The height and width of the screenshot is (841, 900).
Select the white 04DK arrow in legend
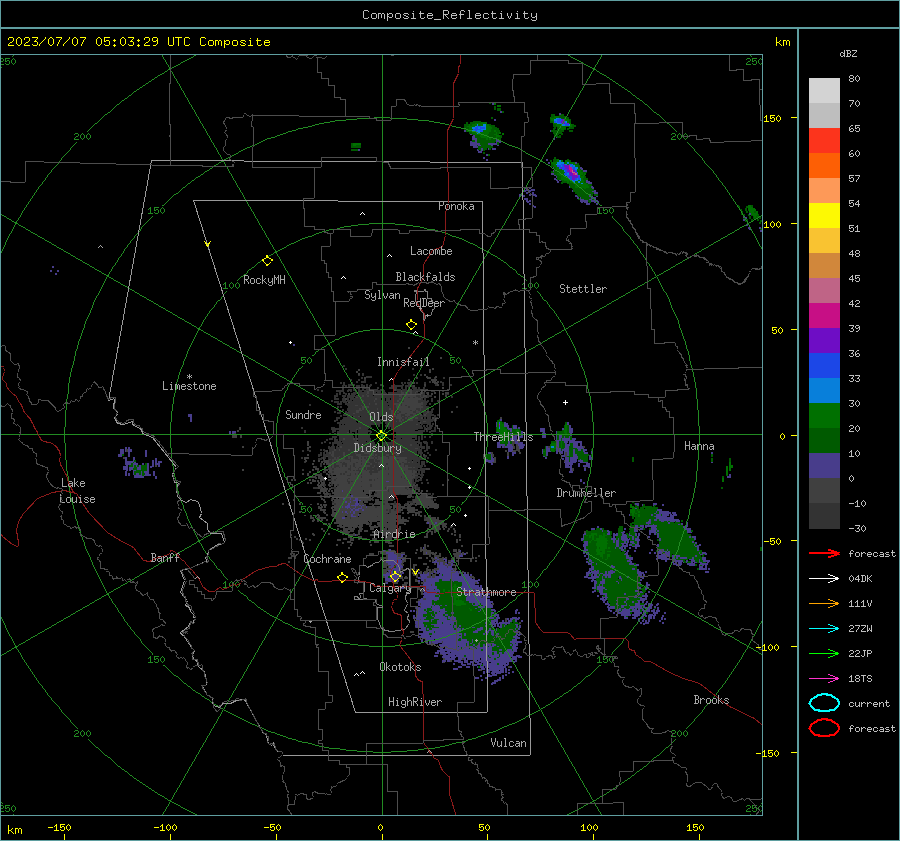tap(824, 579)
